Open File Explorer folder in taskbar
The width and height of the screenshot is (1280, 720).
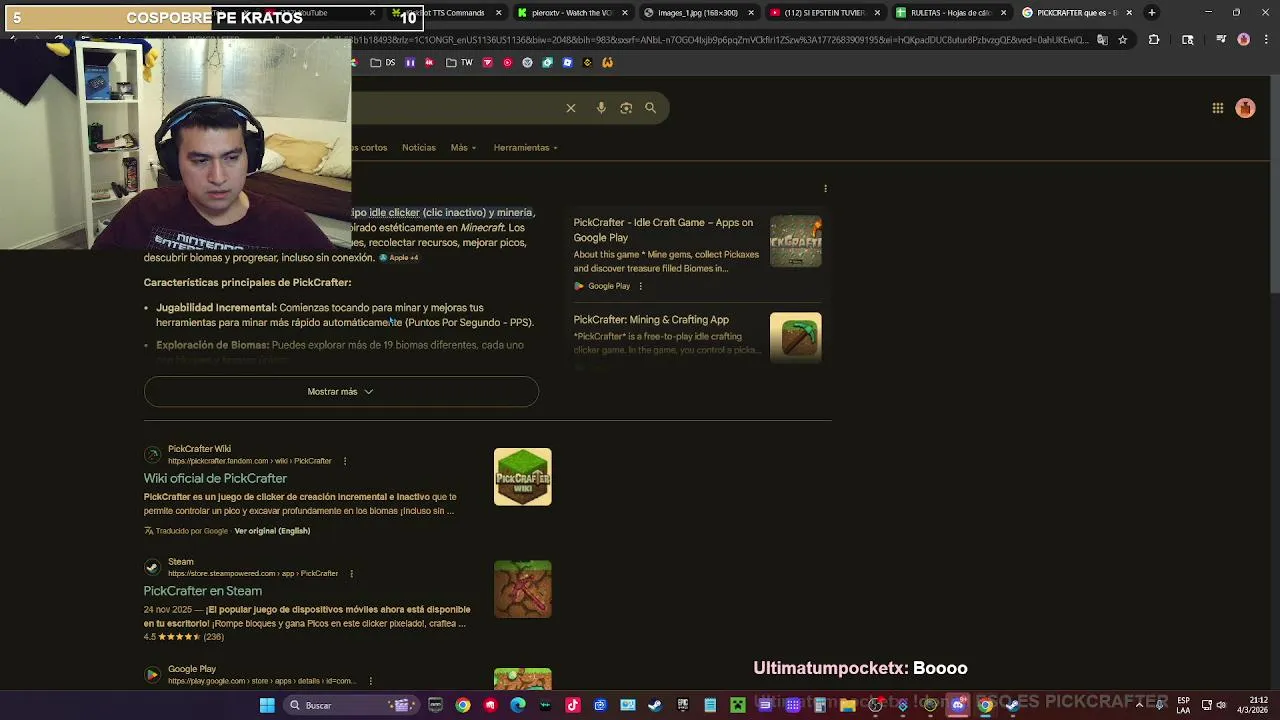pyautogui.click(x=848, y=706)
